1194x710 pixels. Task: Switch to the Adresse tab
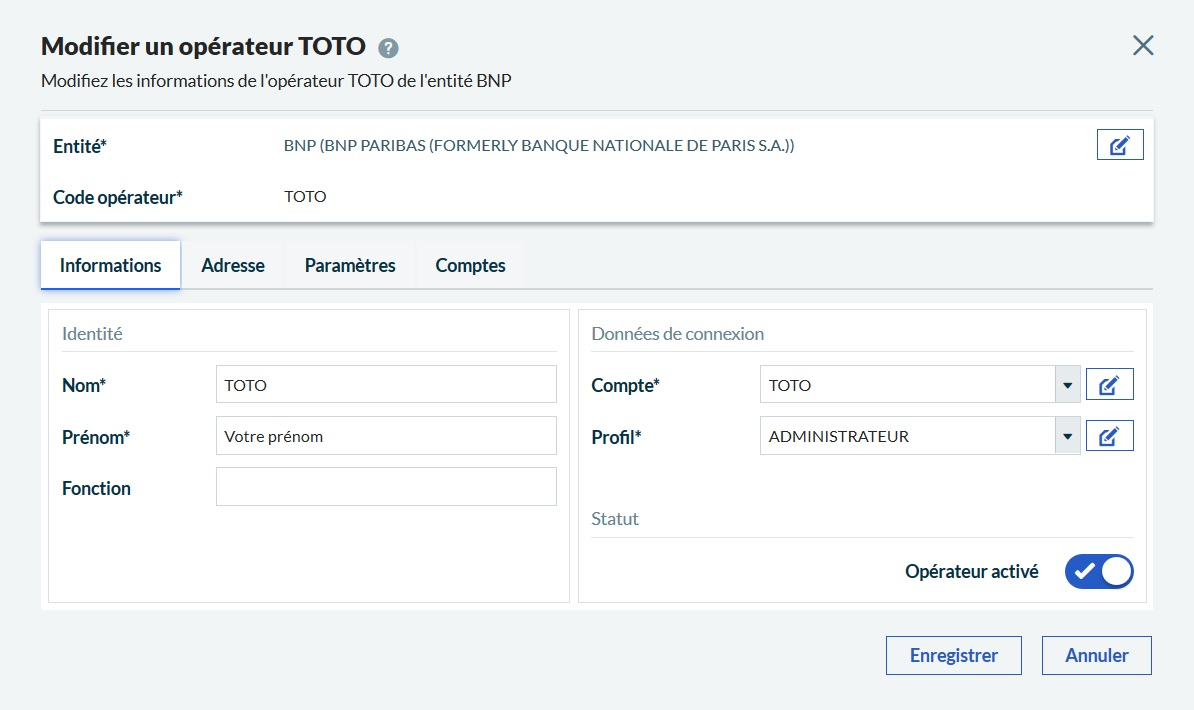[233, 265]
